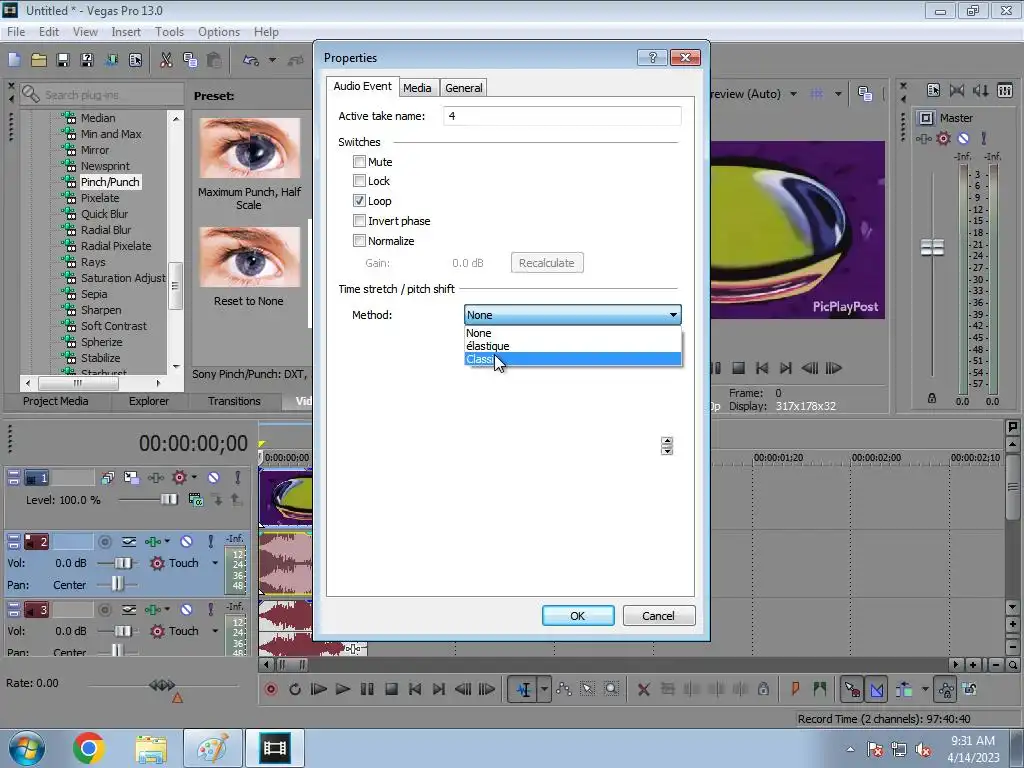The width and height of the screenshot is (1024, 768).
Task: Click the Save project disk icon
Action: click(x=63, y=60)
